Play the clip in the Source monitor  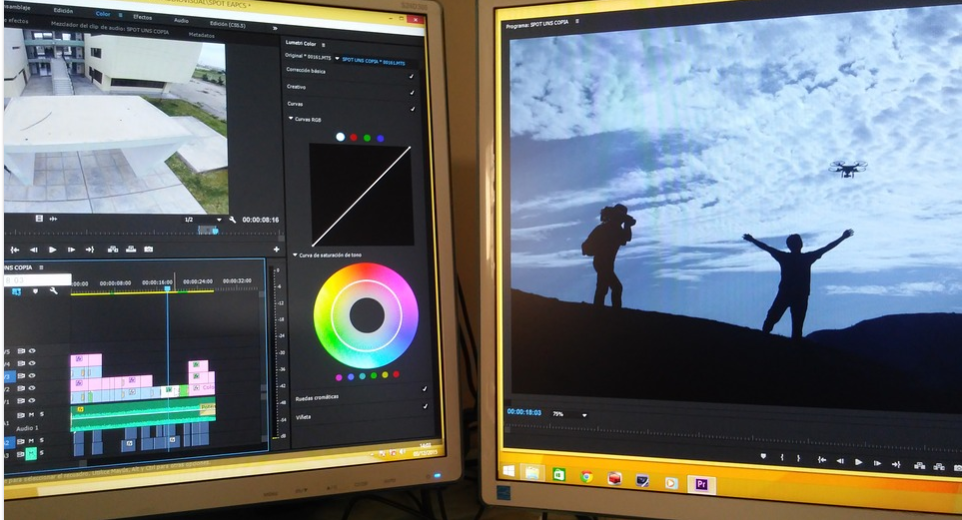pos(52,249)
